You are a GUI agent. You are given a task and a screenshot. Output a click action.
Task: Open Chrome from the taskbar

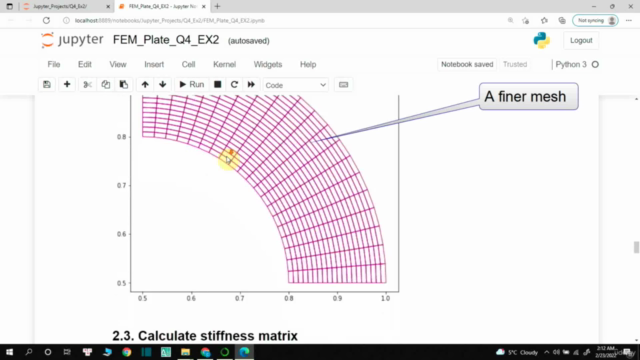click(x=127, y=352)
